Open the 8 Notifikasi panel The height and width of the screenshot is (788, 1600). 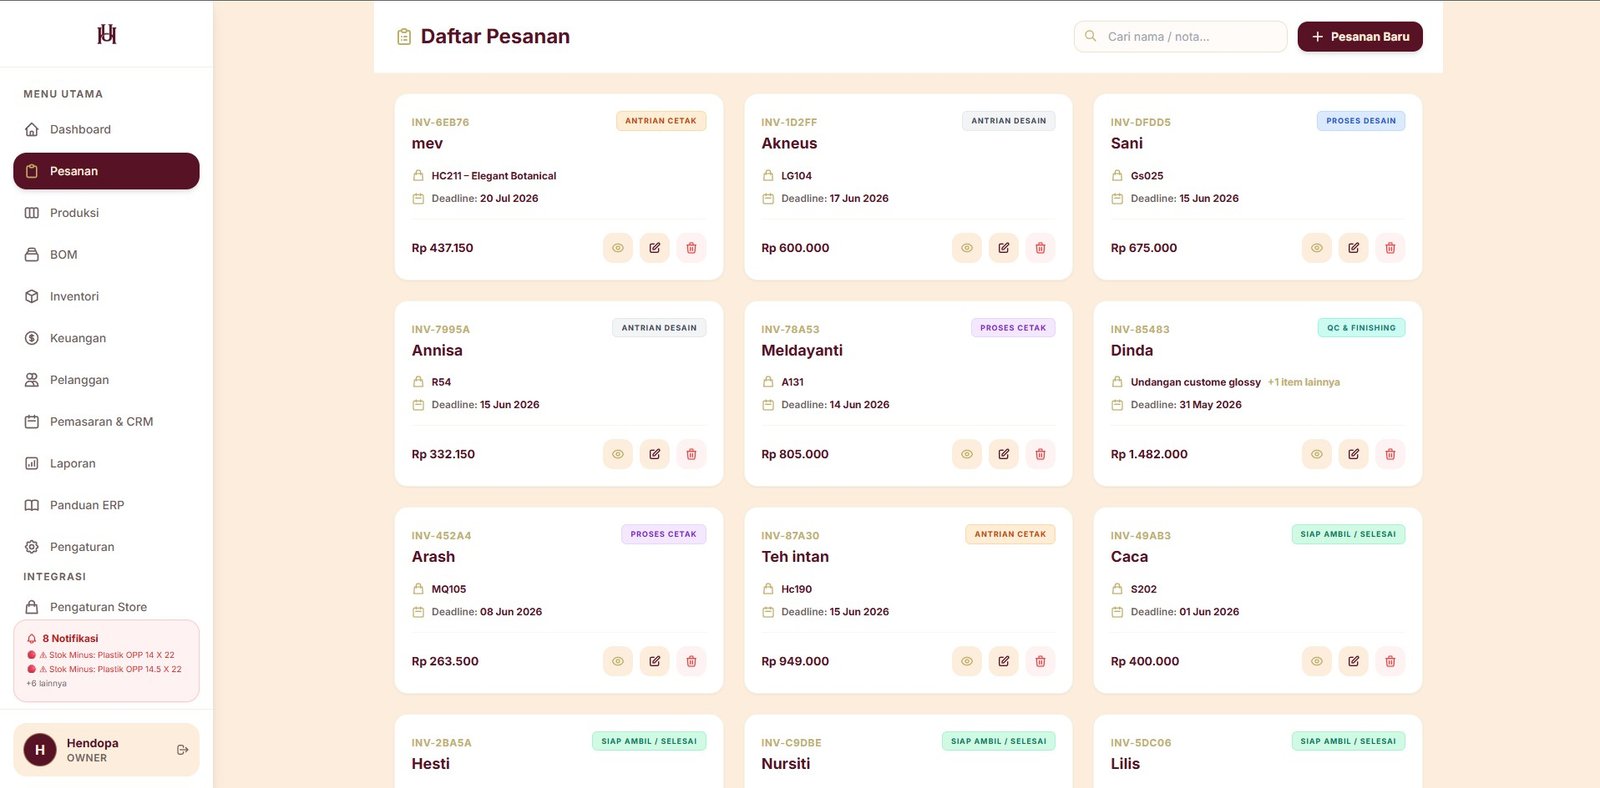(106, 661)
